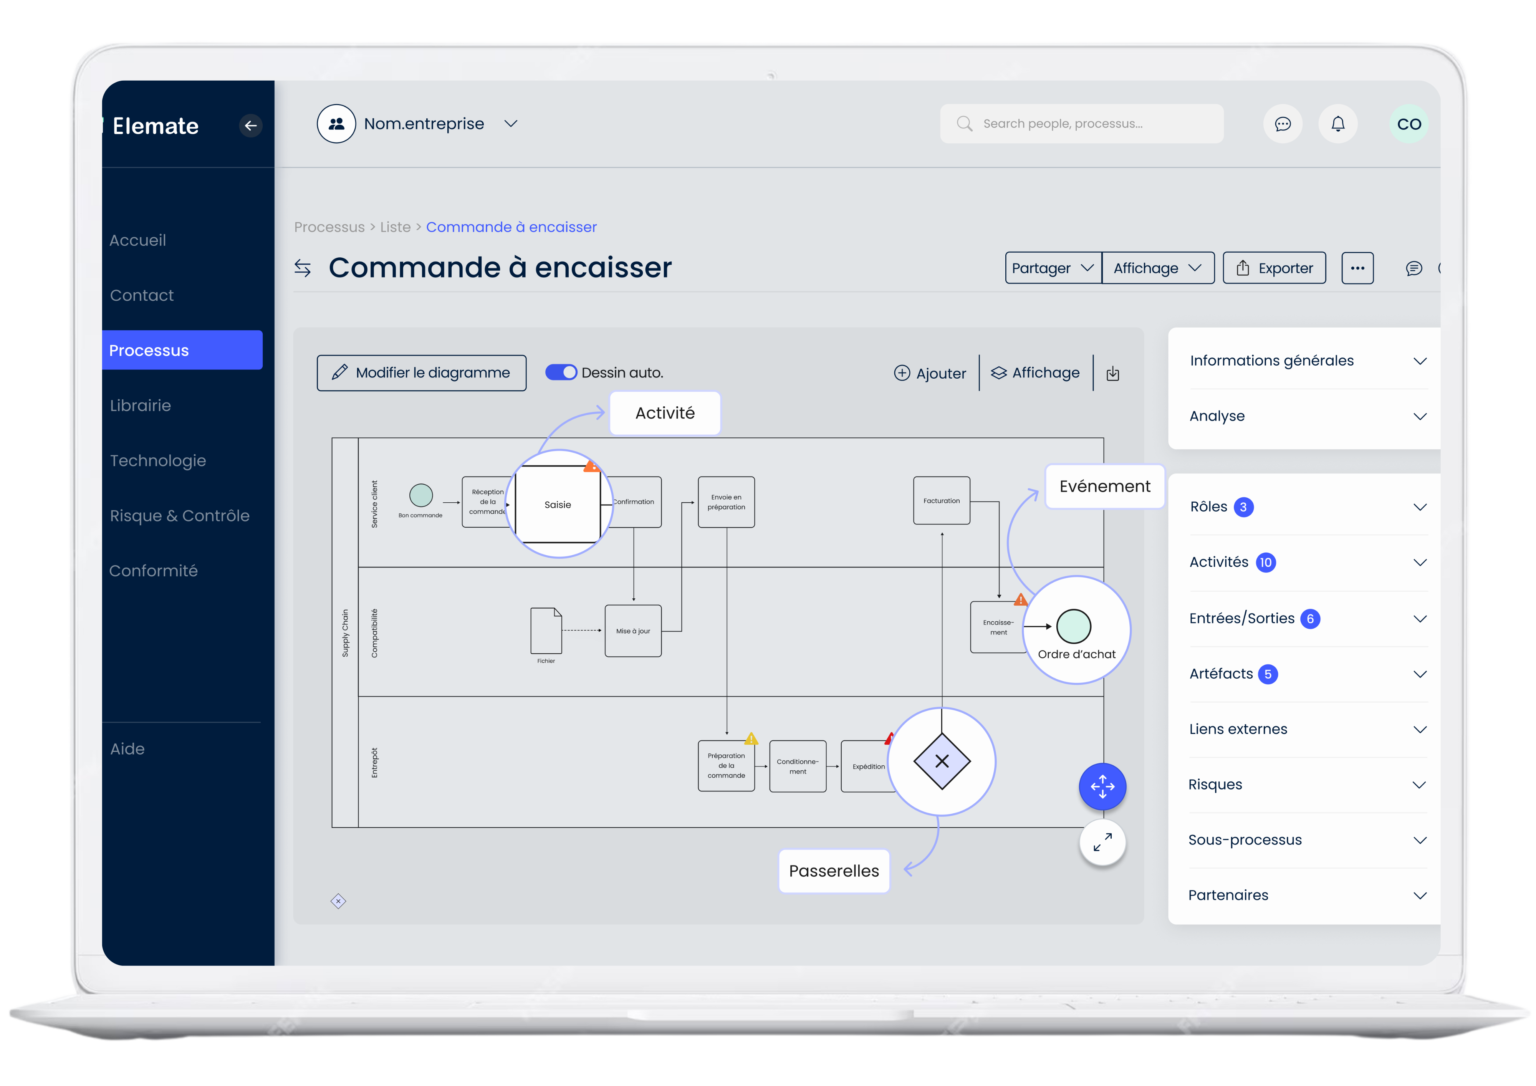Open the layers Affichage icon above the diagram
Viewport: 1536px width, 1086px height.
coord(1037,372)
